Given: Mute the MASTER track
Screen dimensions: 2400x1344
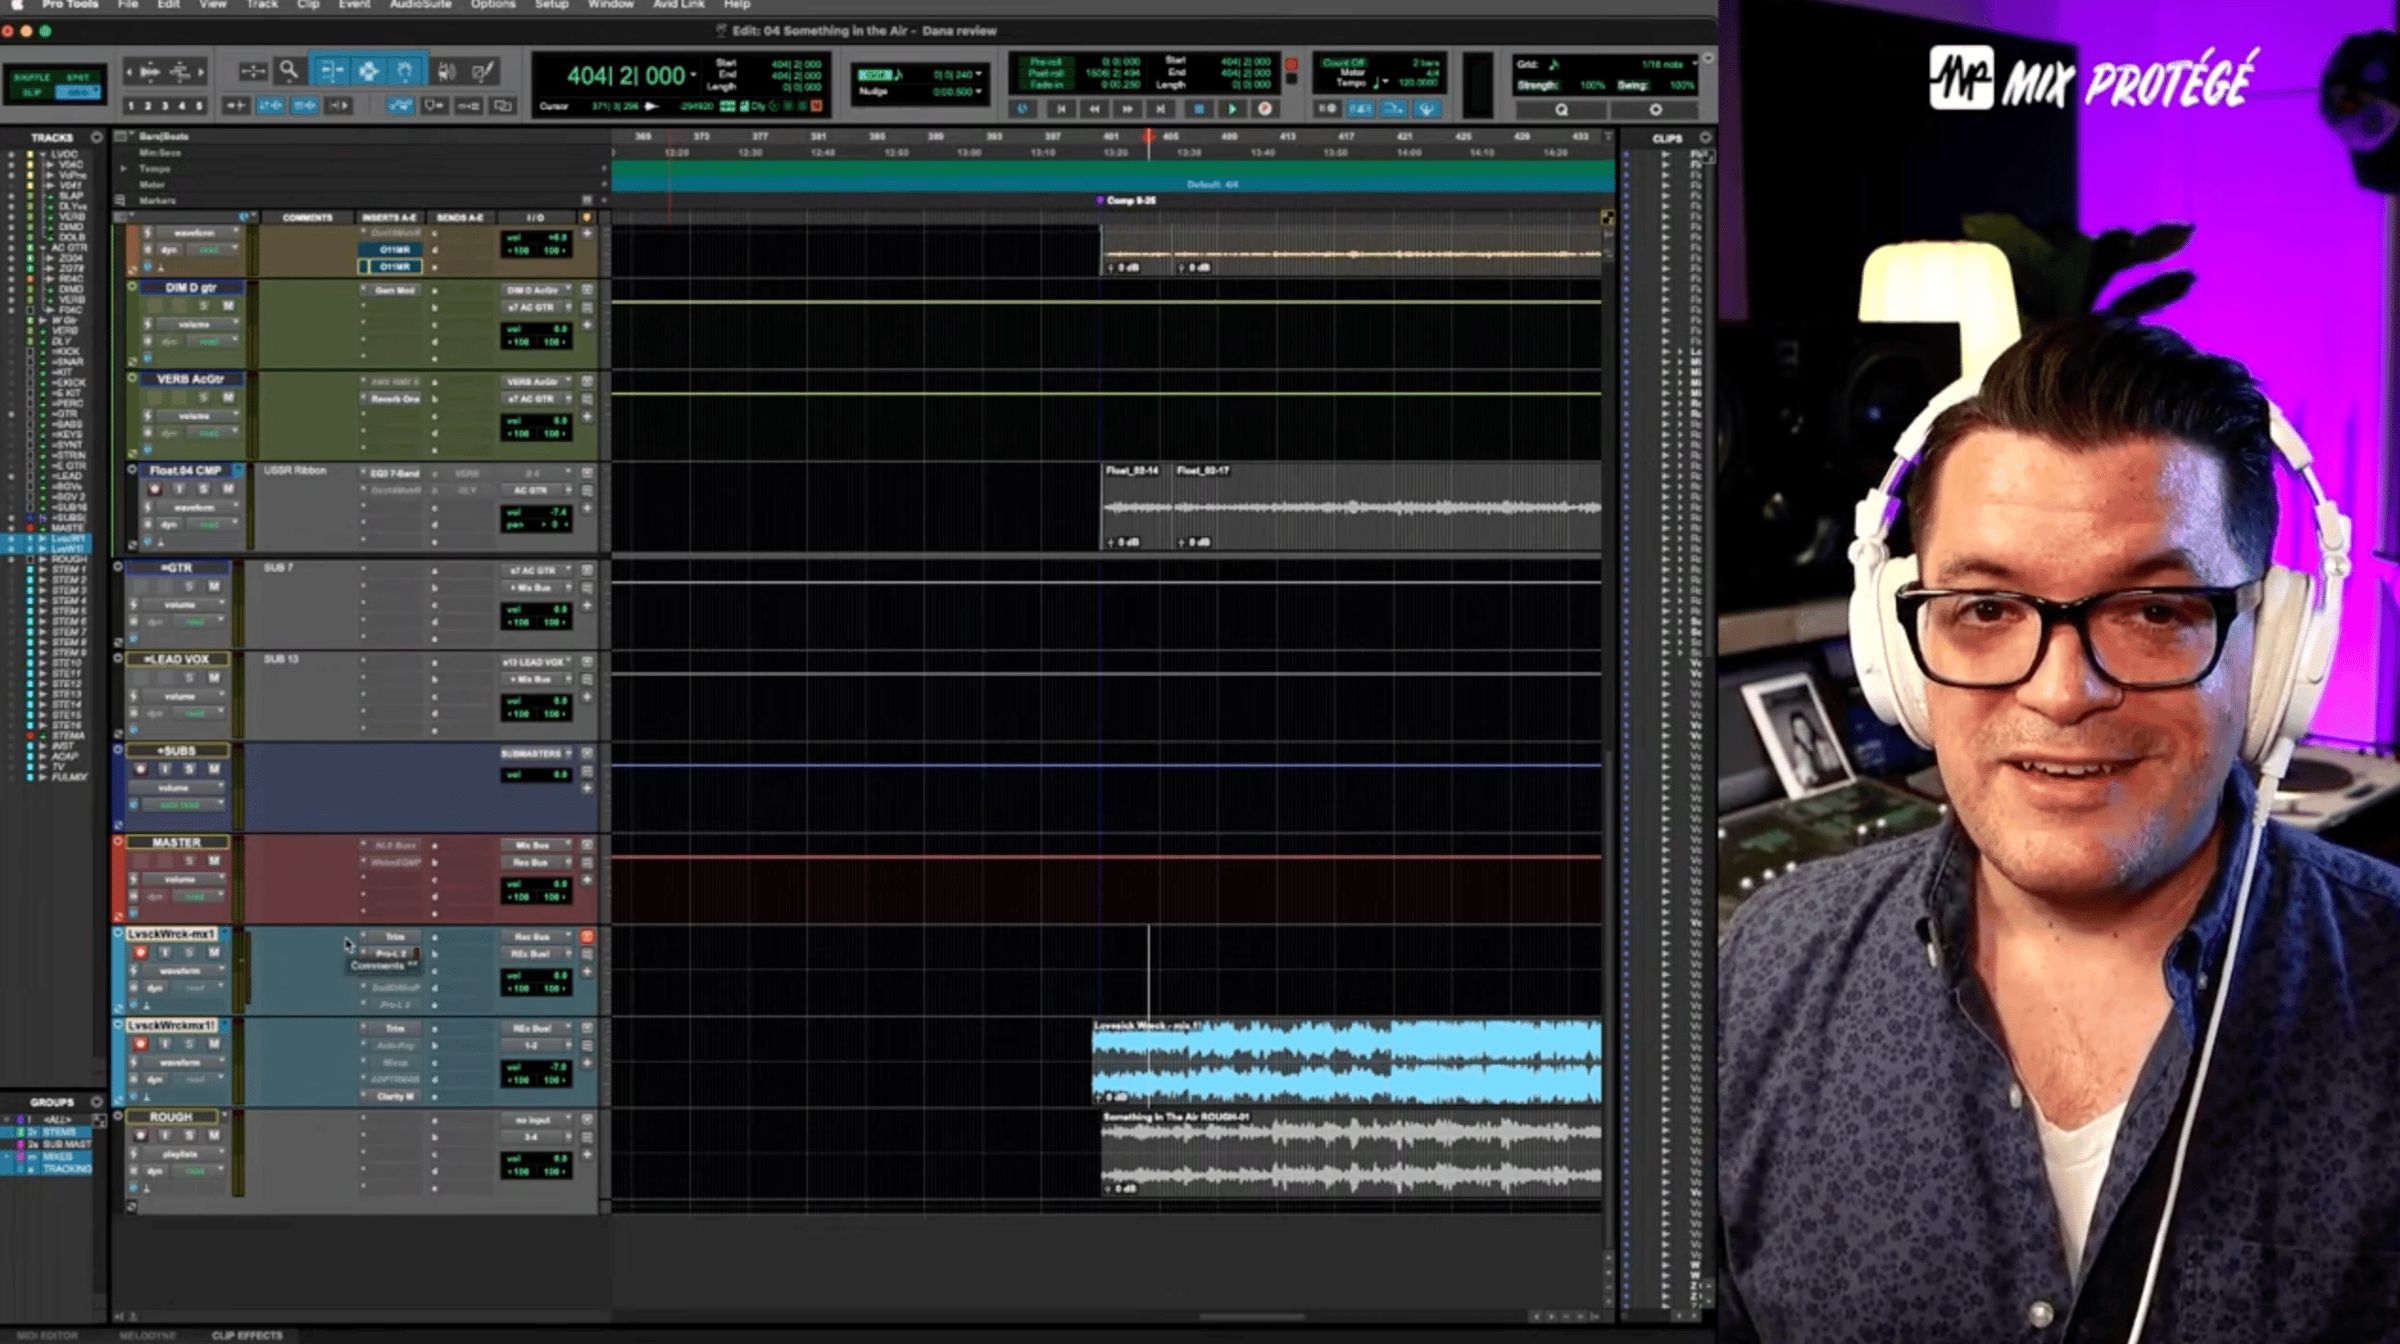Looking at the screenshot, I should tap(213, 861).
